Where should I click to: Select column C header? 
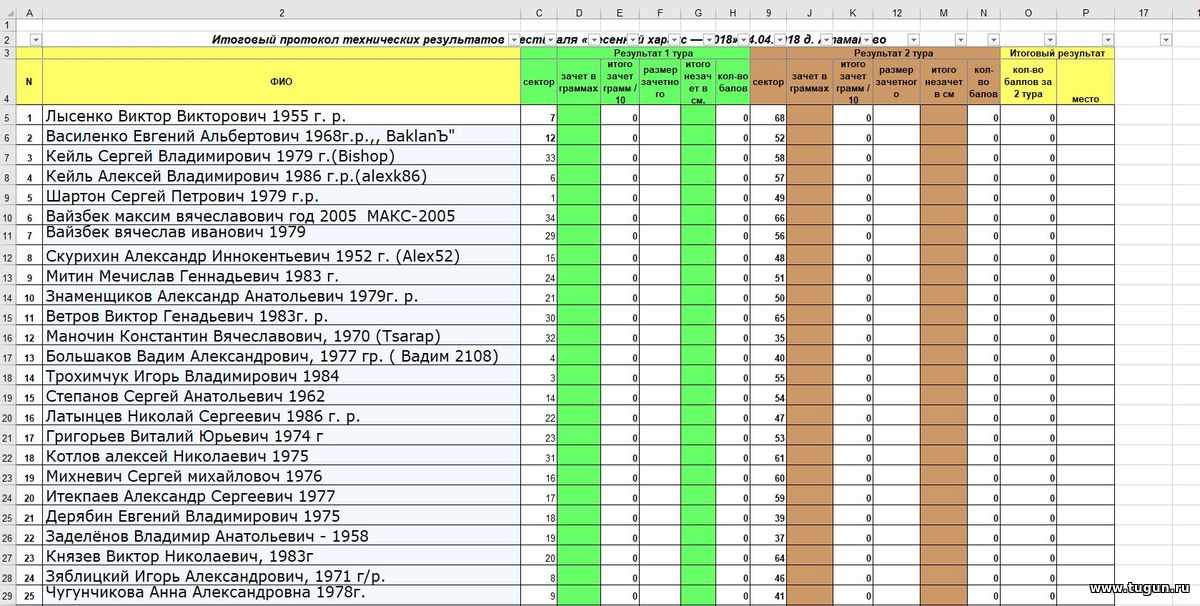point(539,12)
